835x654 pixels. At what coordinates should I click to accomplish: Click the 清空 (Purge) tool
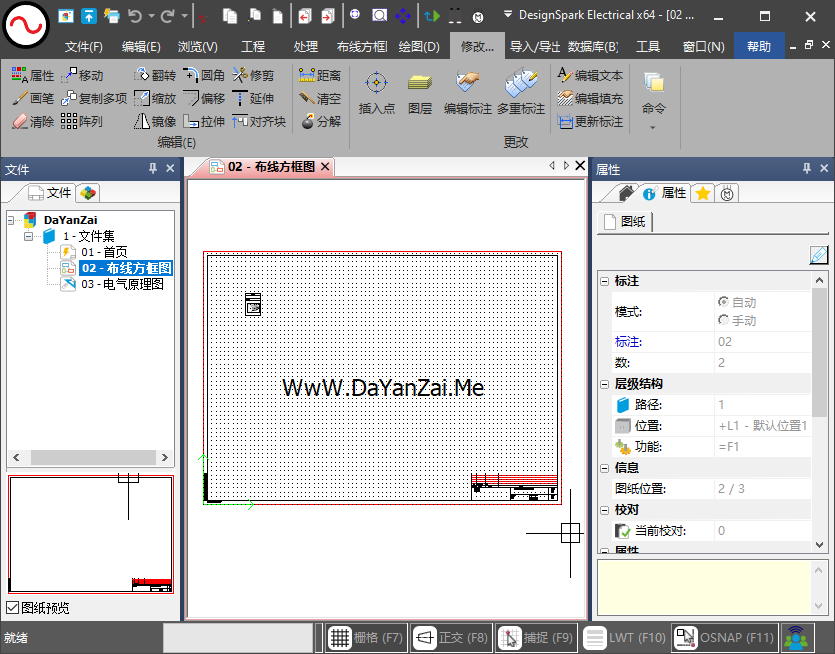click(320, 99)
